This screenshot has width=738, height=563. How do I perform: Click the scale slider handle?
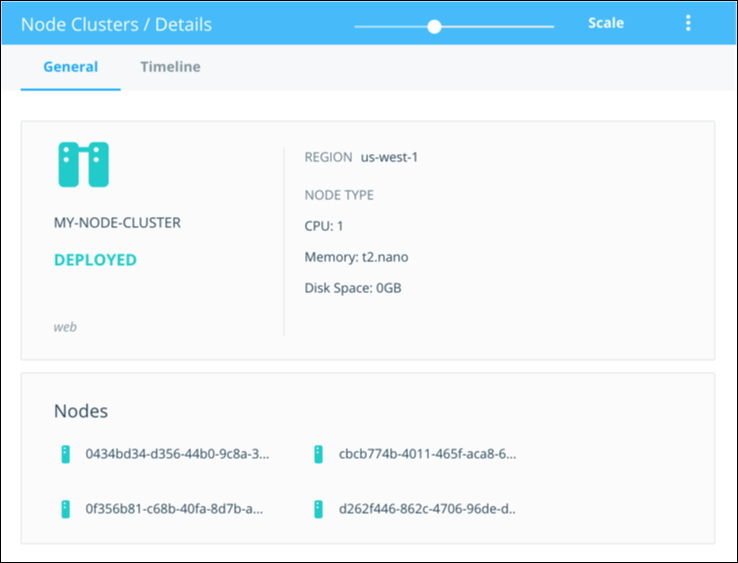pyautogui.click(x=434, y=26)
